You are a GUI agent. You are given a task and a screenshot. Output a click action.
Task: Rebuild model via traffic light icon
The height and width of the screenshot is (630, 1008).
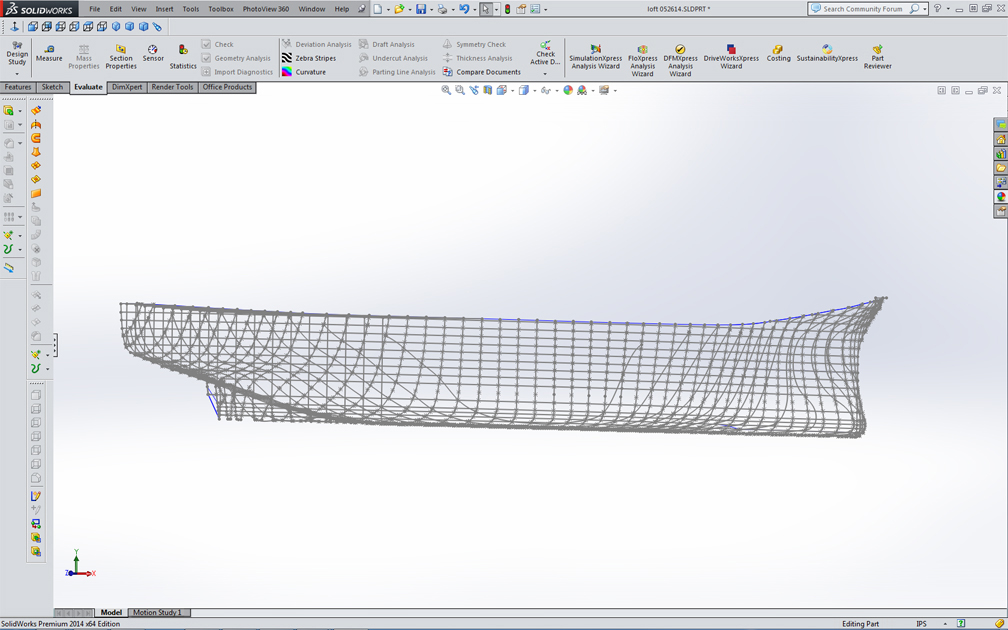click(x=507, y=9)
